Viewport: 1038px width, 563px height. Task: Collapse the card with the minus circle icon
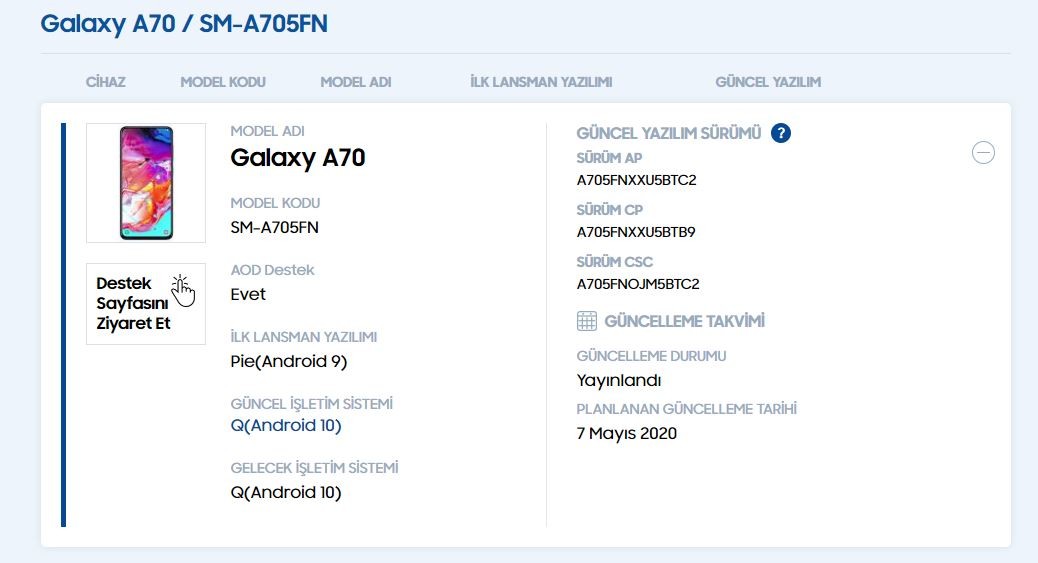(983, 152)
